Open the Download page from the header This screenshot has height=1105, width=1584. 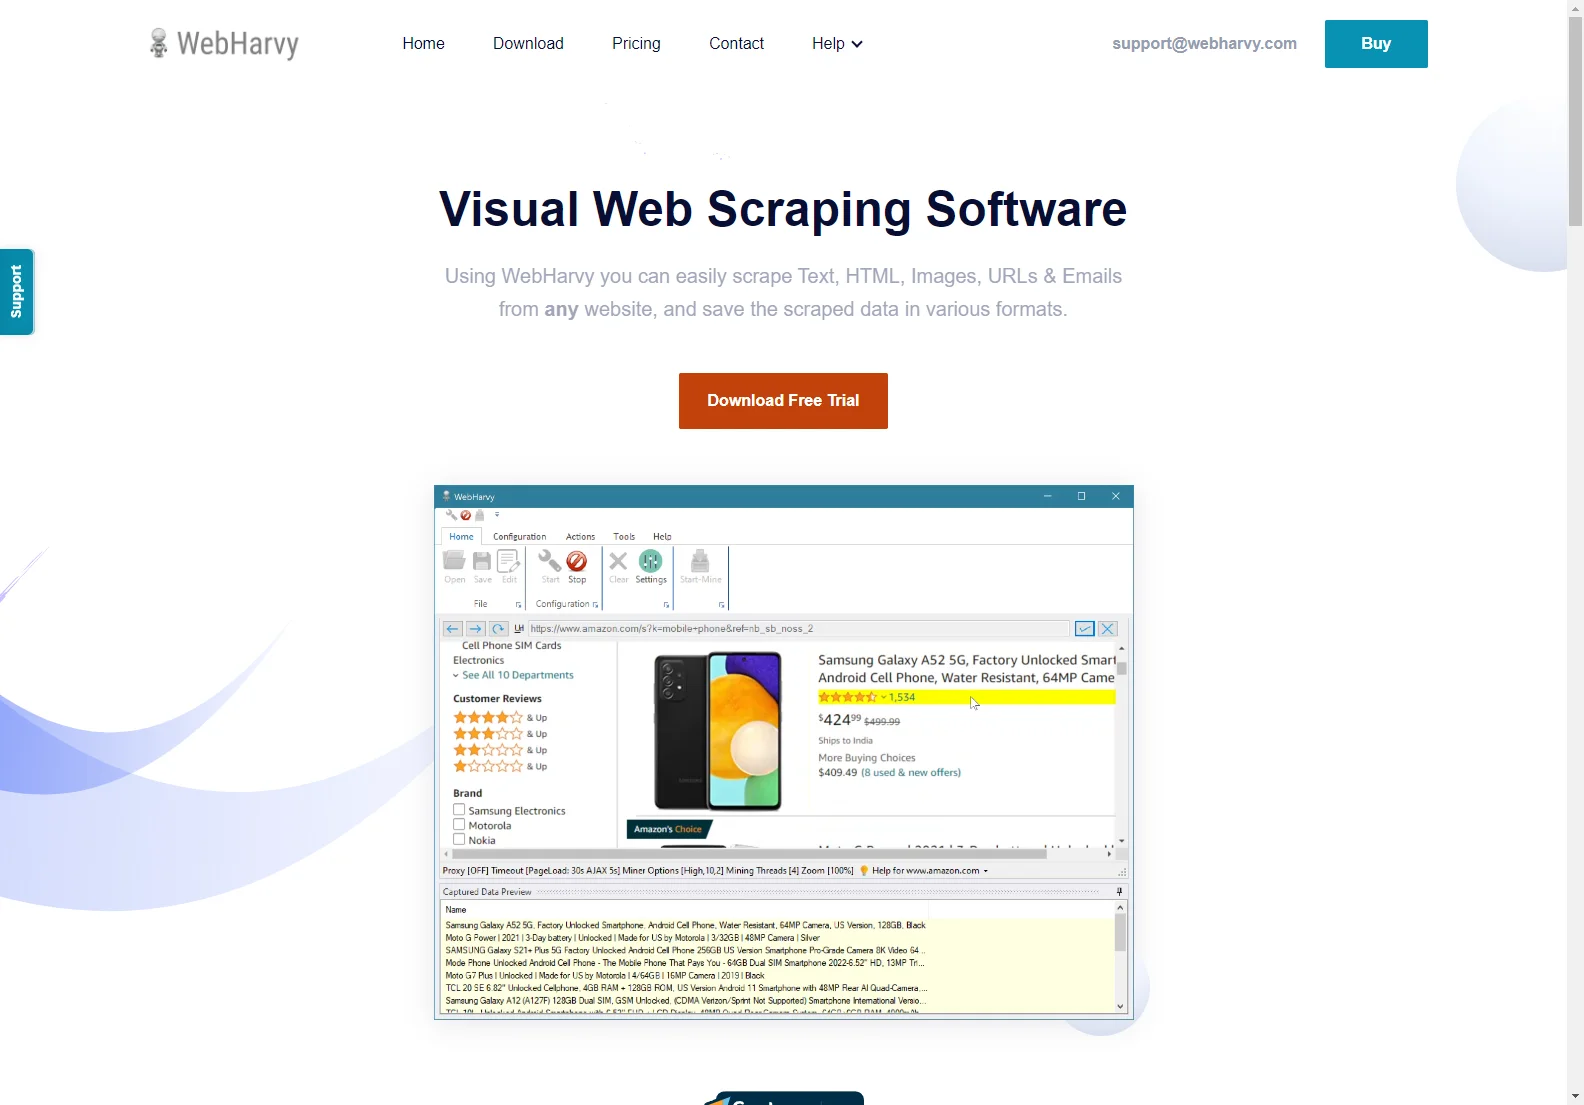(528, 43)
